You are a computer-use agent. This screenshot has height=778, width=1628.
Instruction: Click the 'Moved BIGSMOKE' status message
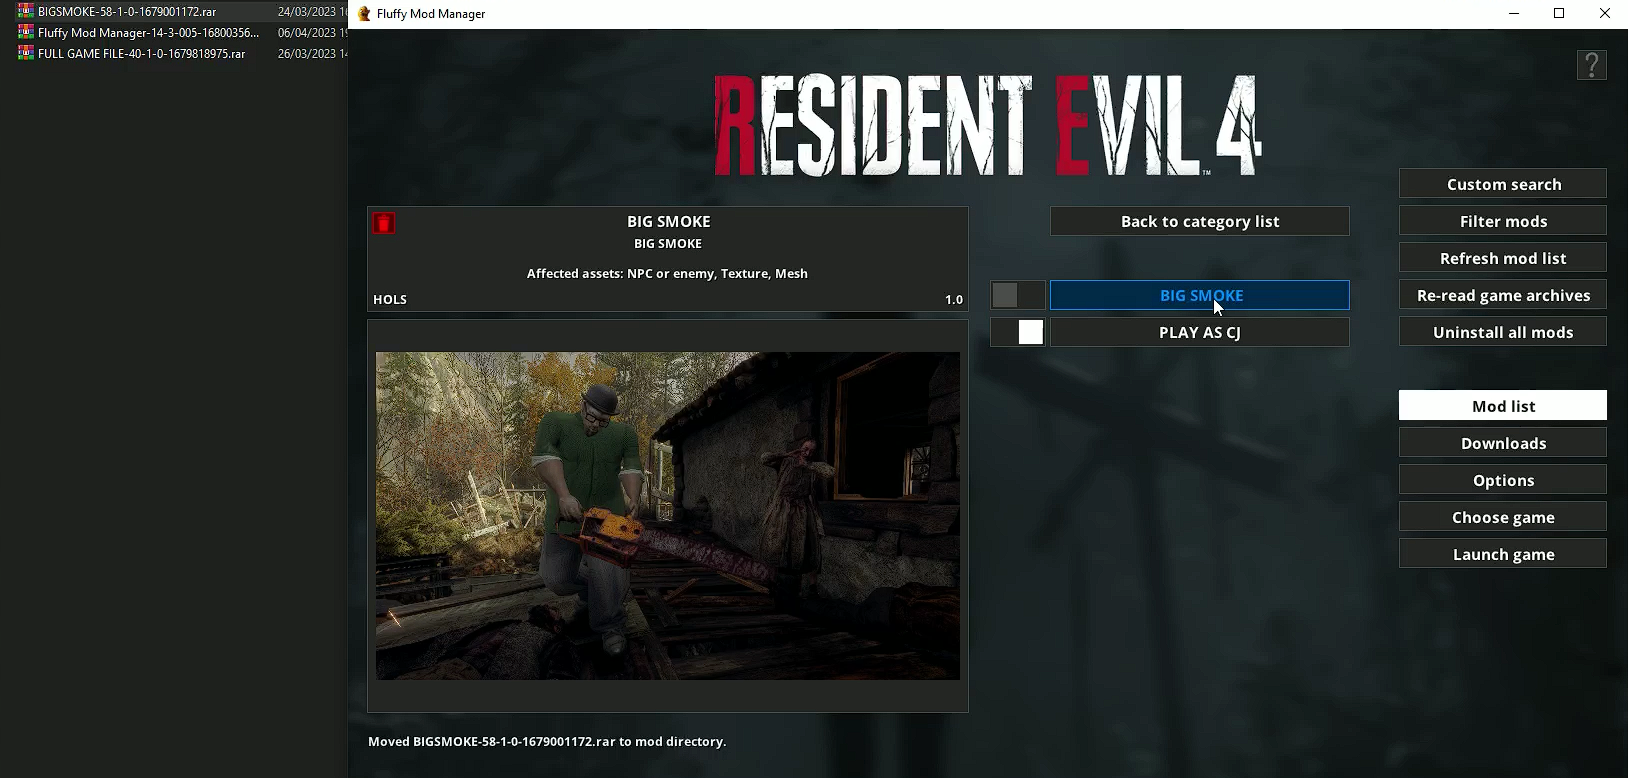tap(547, 741)
